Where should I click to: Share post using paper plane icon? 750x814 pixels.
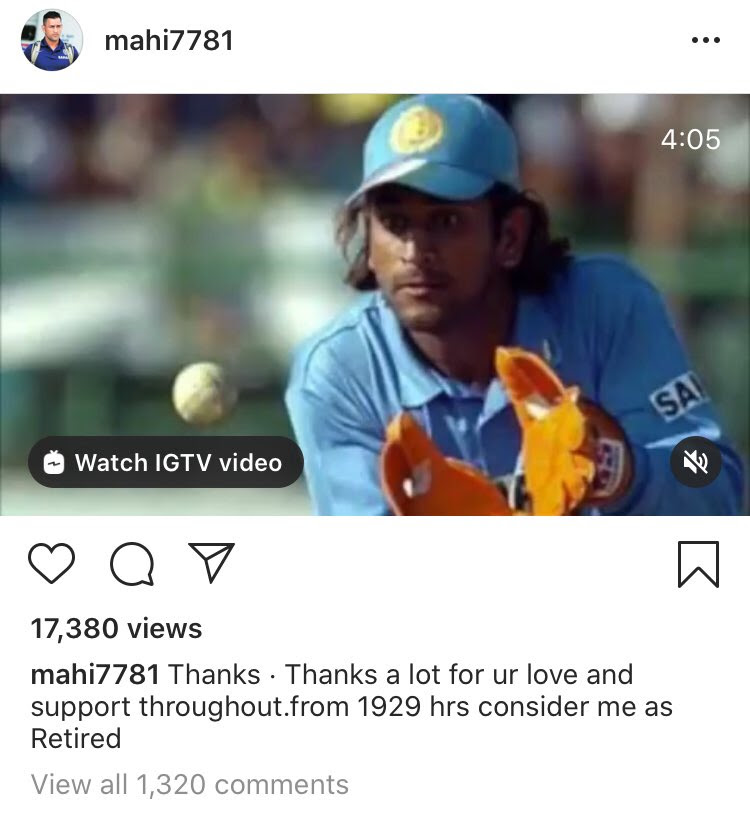[x=211, y=562]
